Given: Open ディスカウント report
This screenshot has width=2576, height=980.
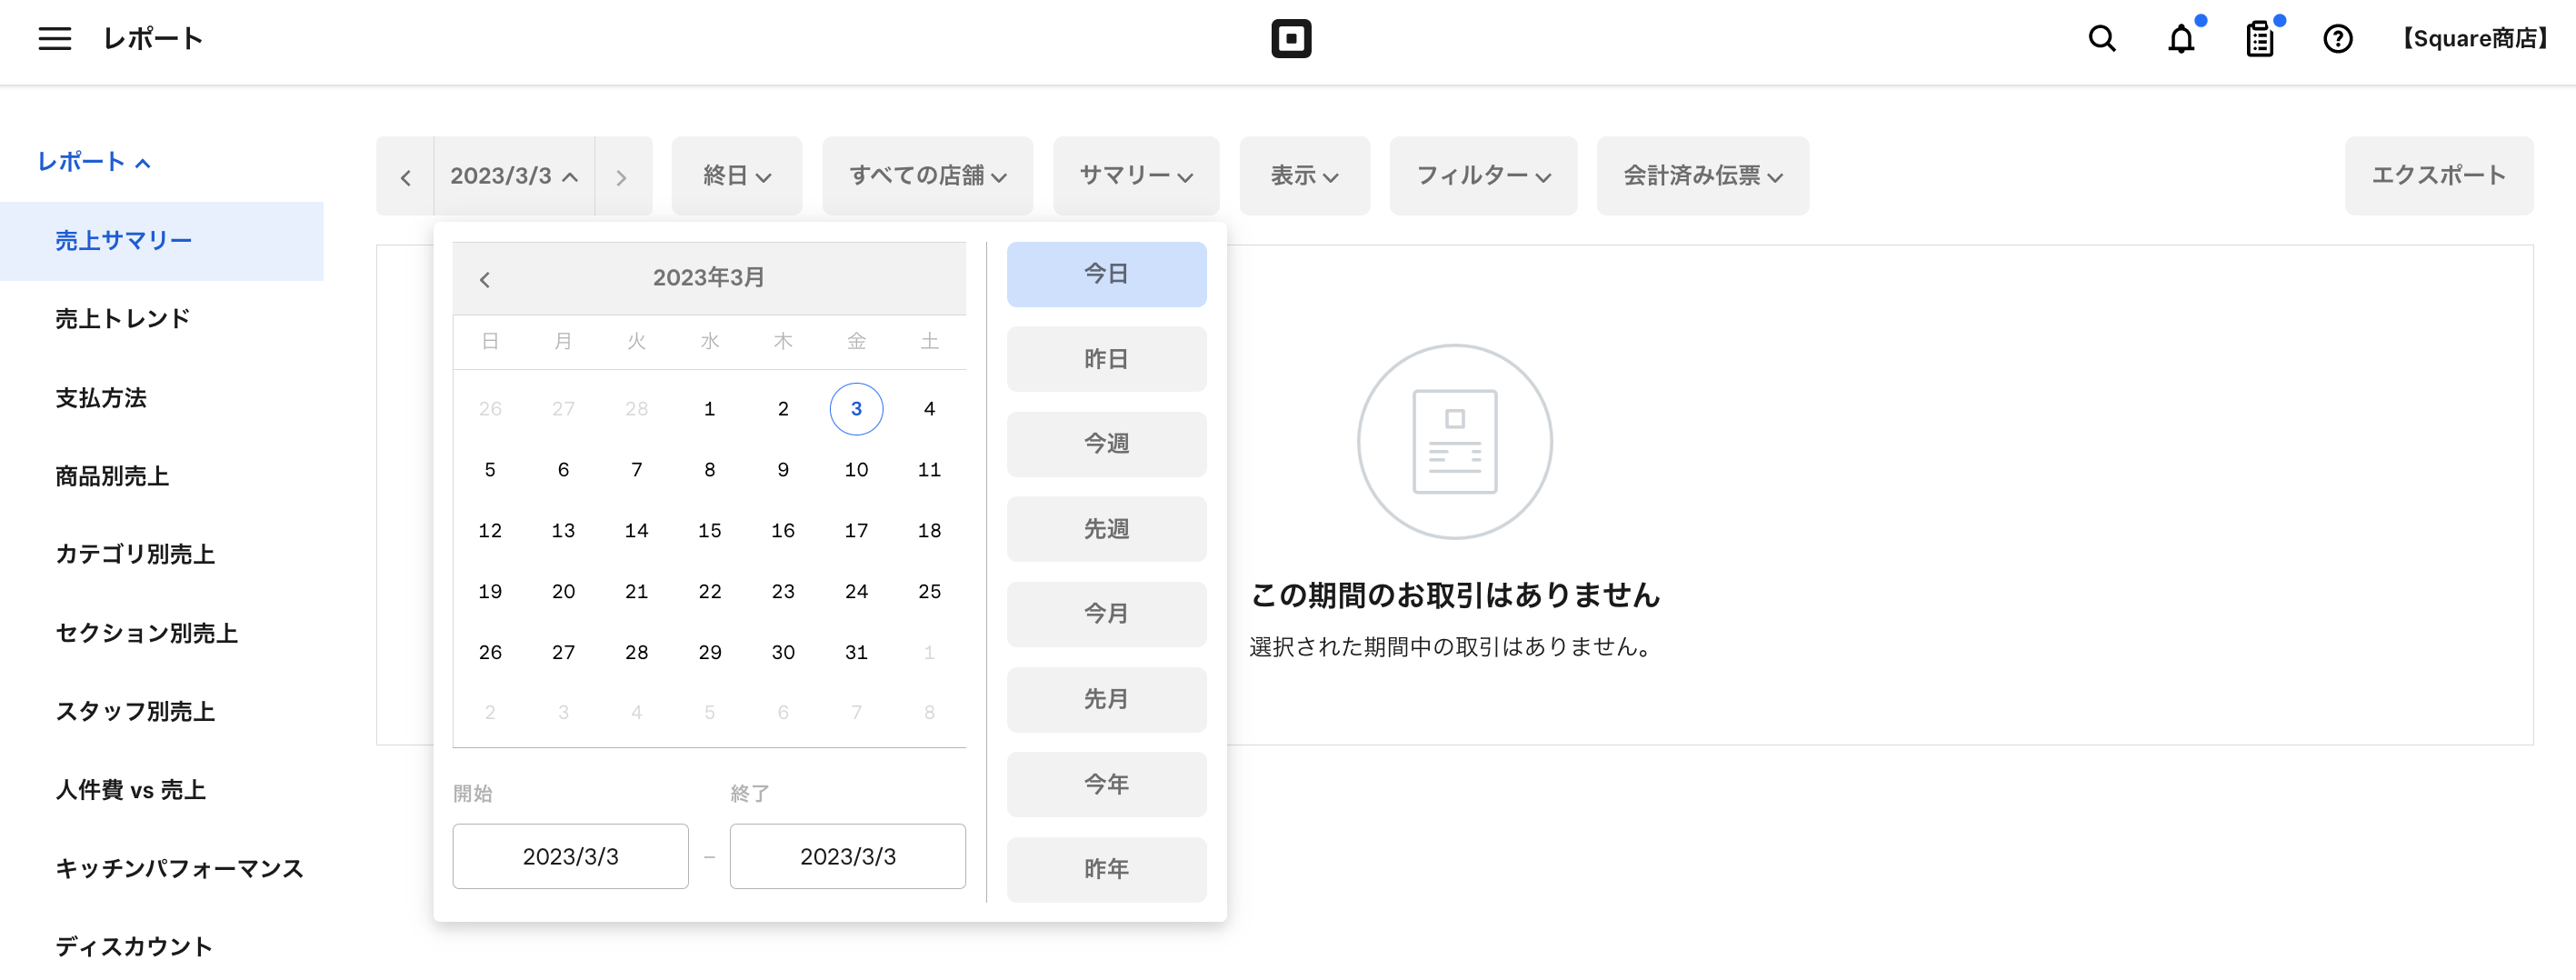Looking at the screenshot, I should pos(134,946).
